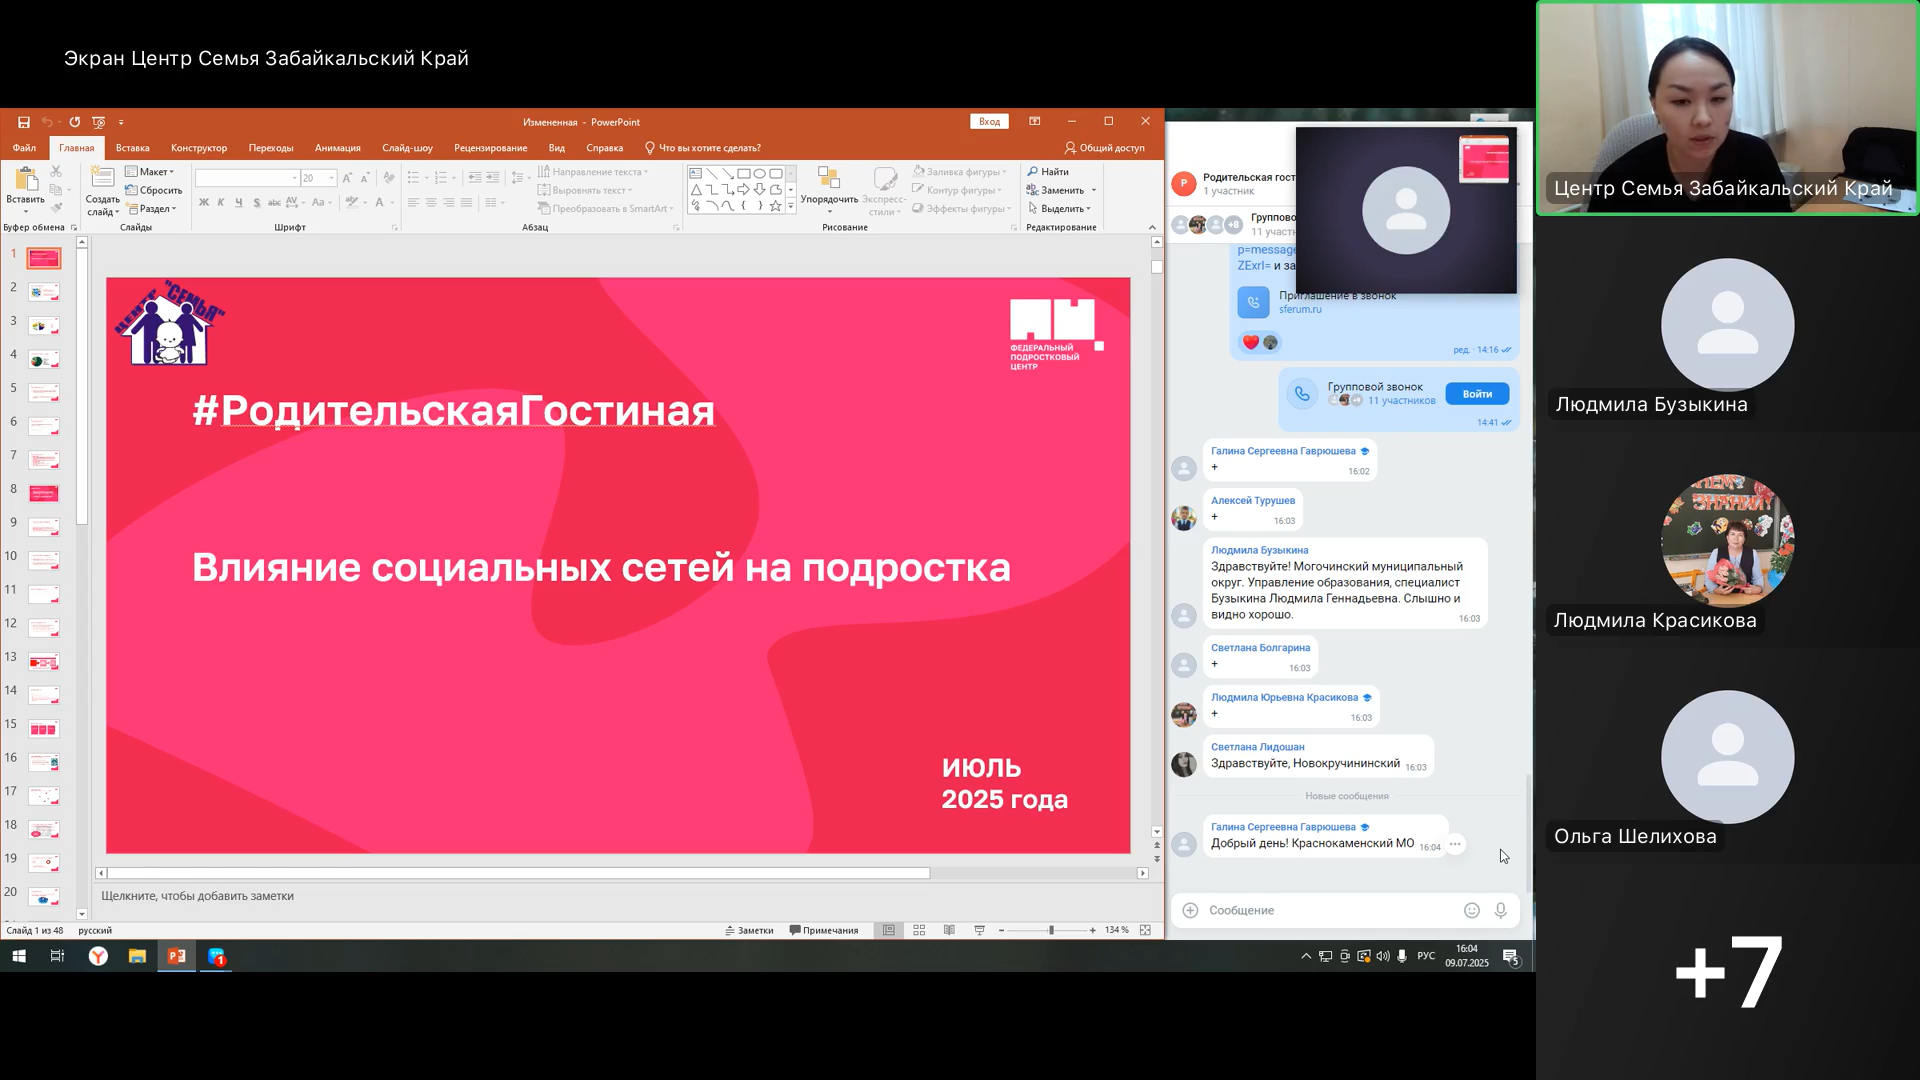Open the Вставка ribbon tab
Image resolution: width=1920 pixels, height=1080 pixels.
point(132,148)
